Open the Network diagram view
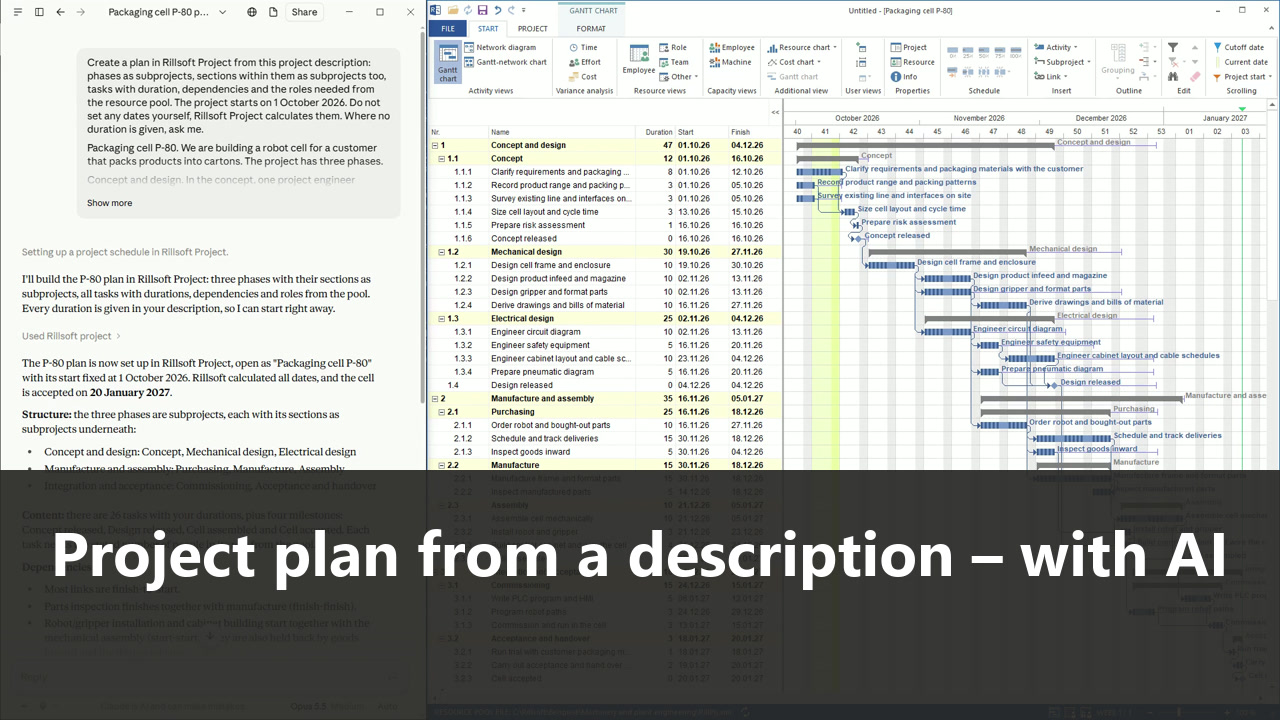The image size is (1280, 720). pyautogui.click(x=499, y=48)
